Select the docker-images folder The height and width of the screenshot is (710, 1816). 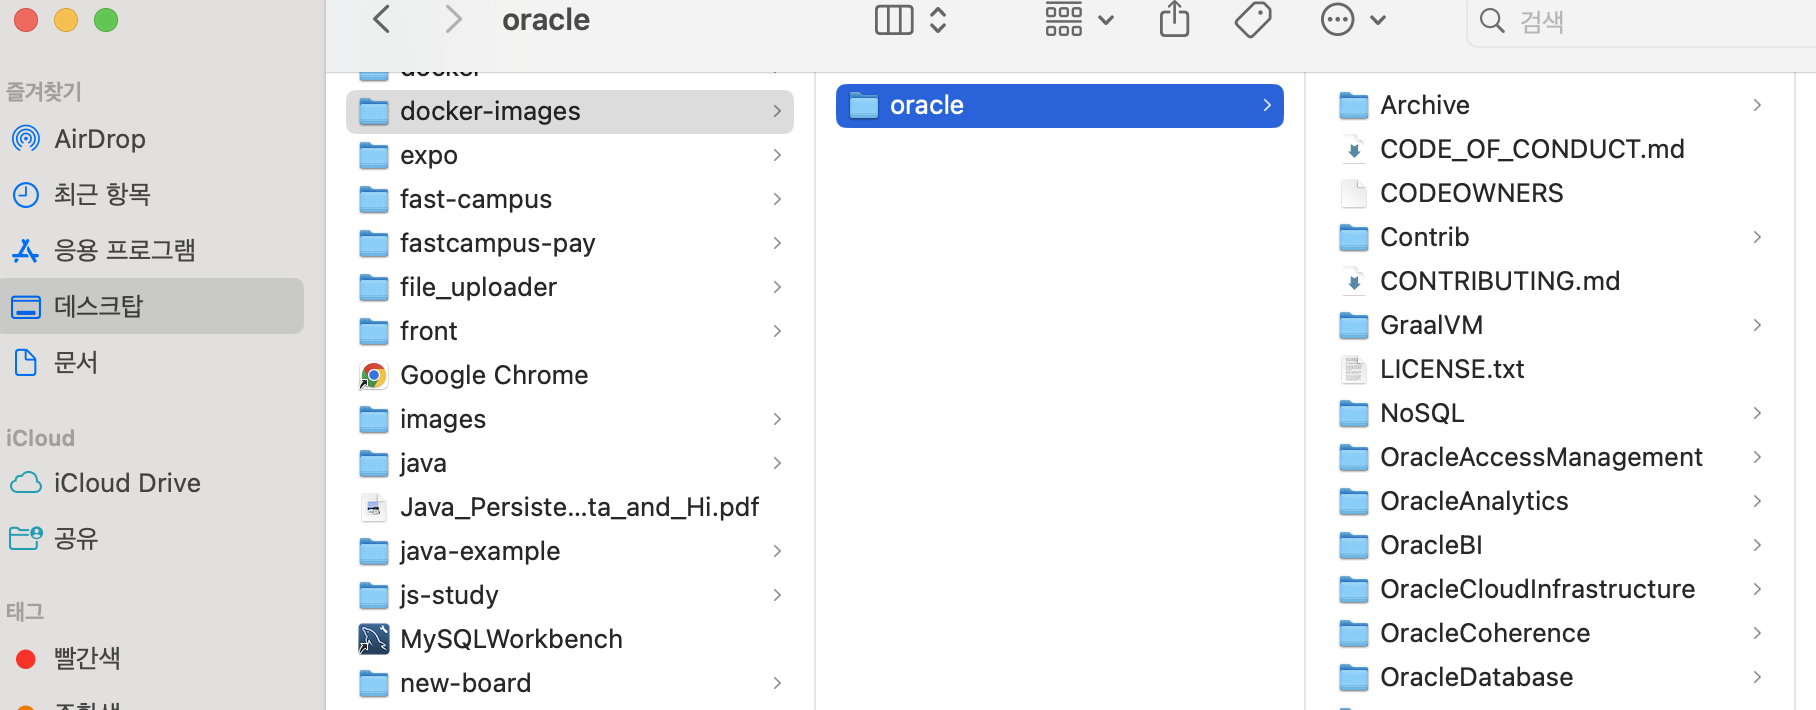point(570,111)
